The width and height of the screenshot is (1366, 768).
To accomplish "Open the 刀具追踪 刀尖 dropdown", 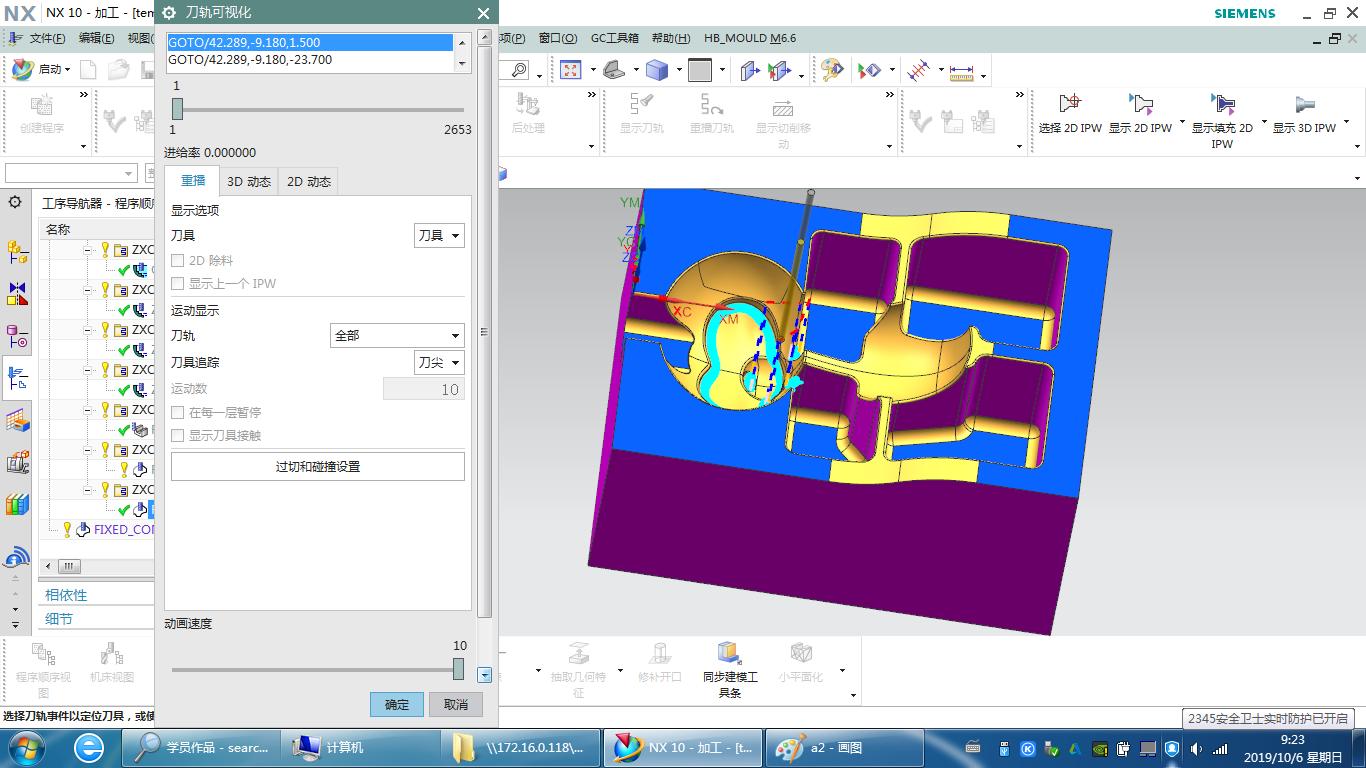I will [x=439, y=363].
